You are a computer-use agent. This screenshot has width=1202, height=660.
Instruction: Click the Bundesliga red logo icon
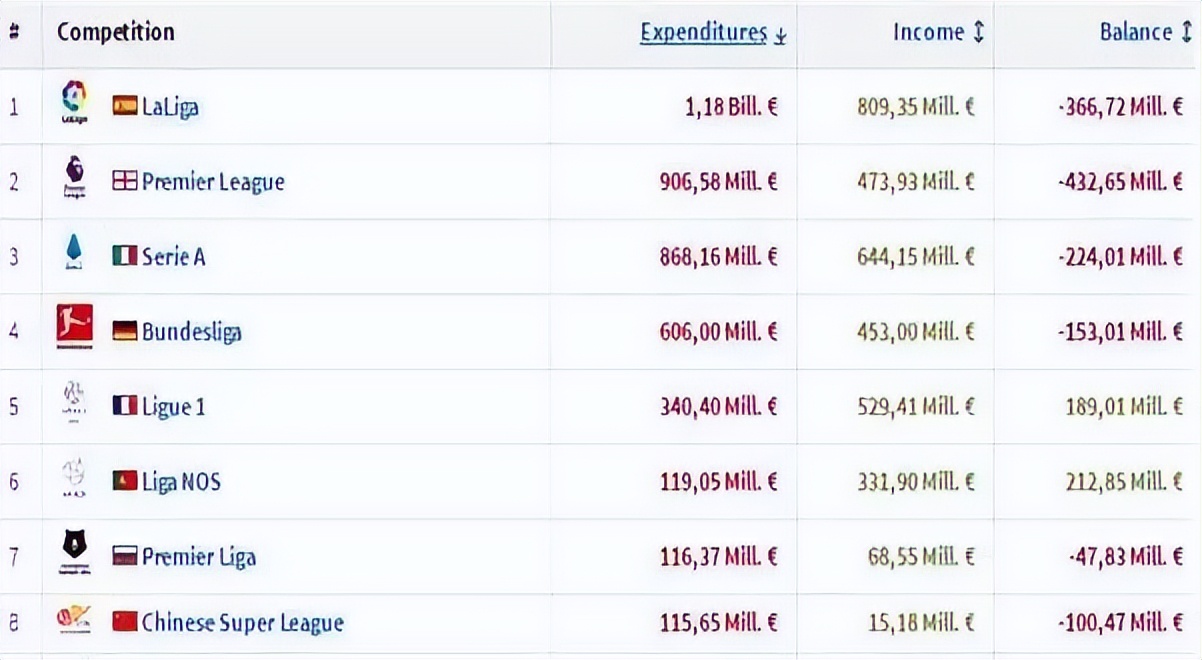click(74, 328)
